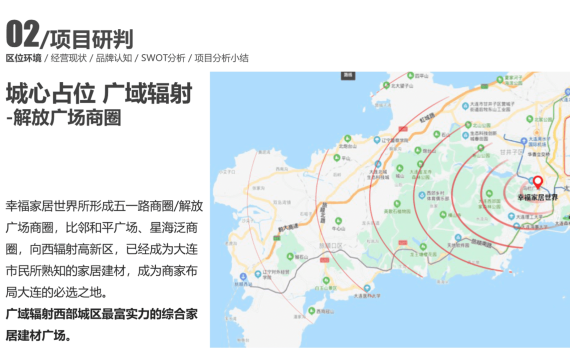Click the 大连医科大学 blue marker
The width and height of the screenshot is (570, 360).
pyautogui.click(x=367, y=288)
